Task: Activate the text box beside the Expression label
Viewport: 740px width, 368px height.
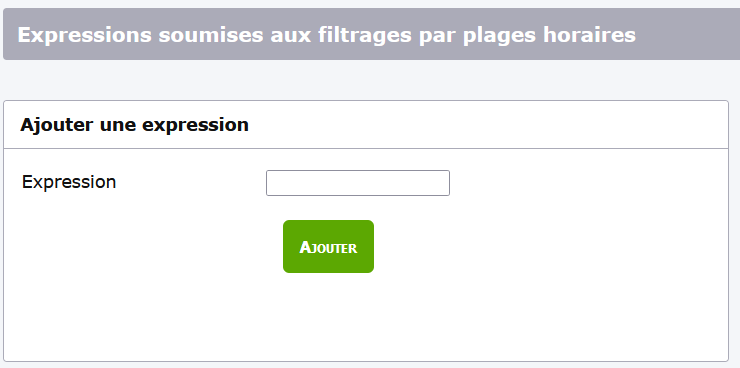Action: tap(358, 183)
